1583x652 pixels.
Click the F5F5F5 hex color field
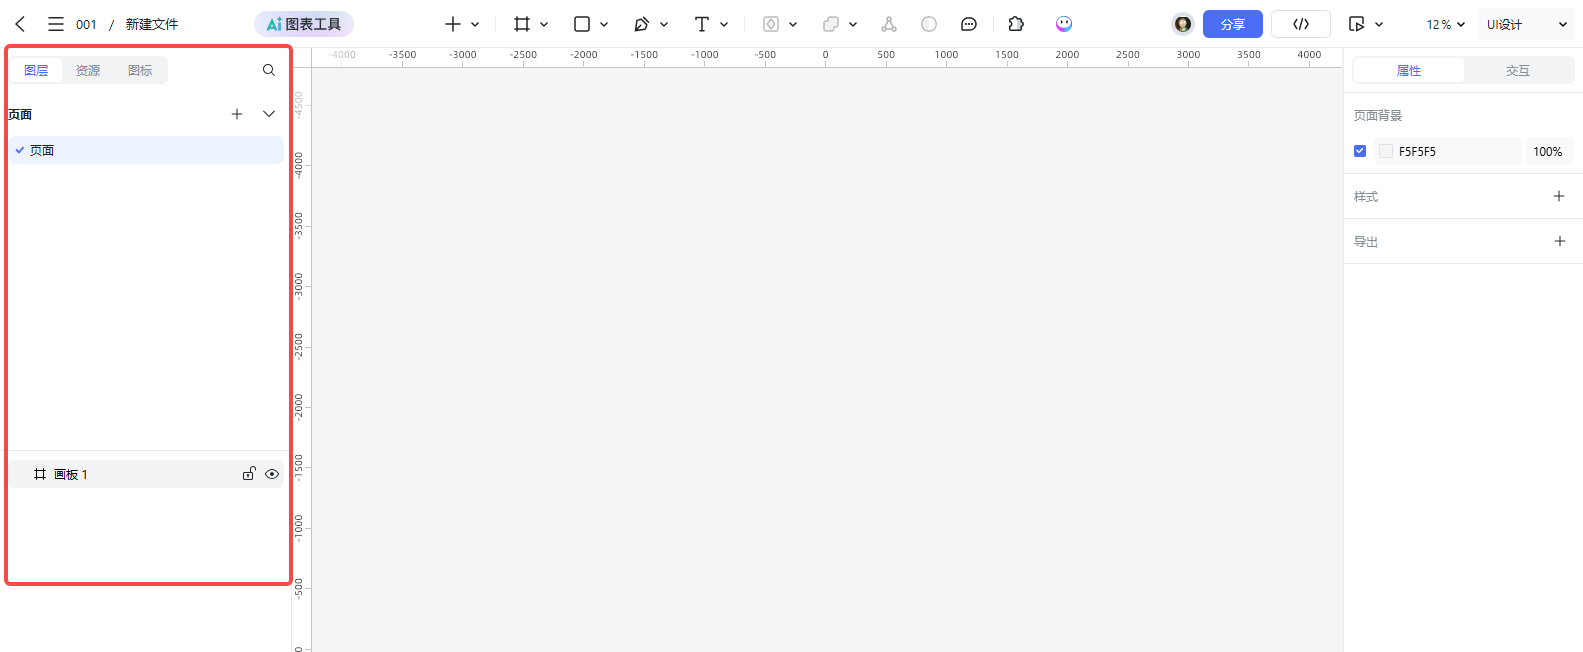(1448, 151)
